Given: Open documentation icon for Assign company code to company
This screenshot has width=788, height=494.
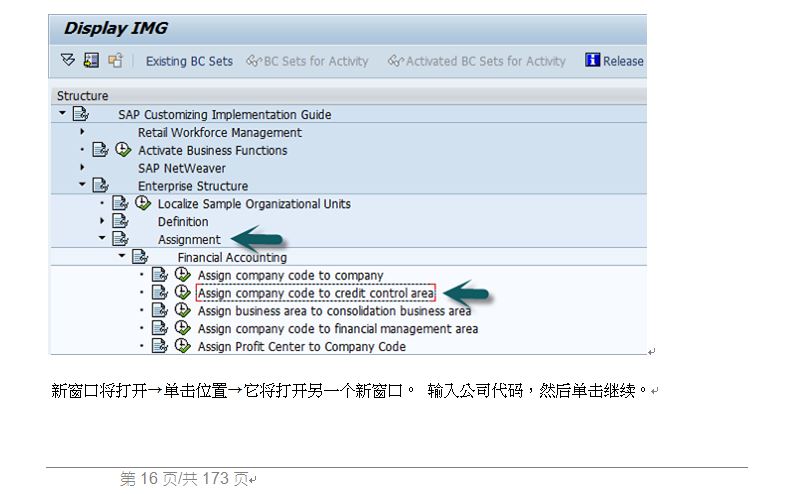Looking at the screenshot, I should [x=159, y=274].
